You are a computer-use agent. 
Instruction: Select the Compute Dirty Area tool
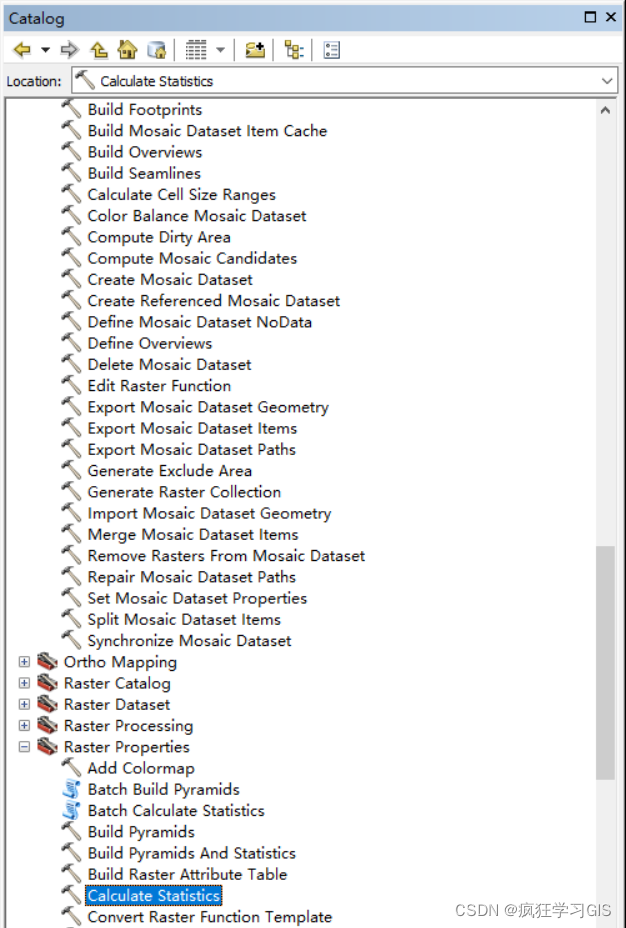[x=159, y=237]
